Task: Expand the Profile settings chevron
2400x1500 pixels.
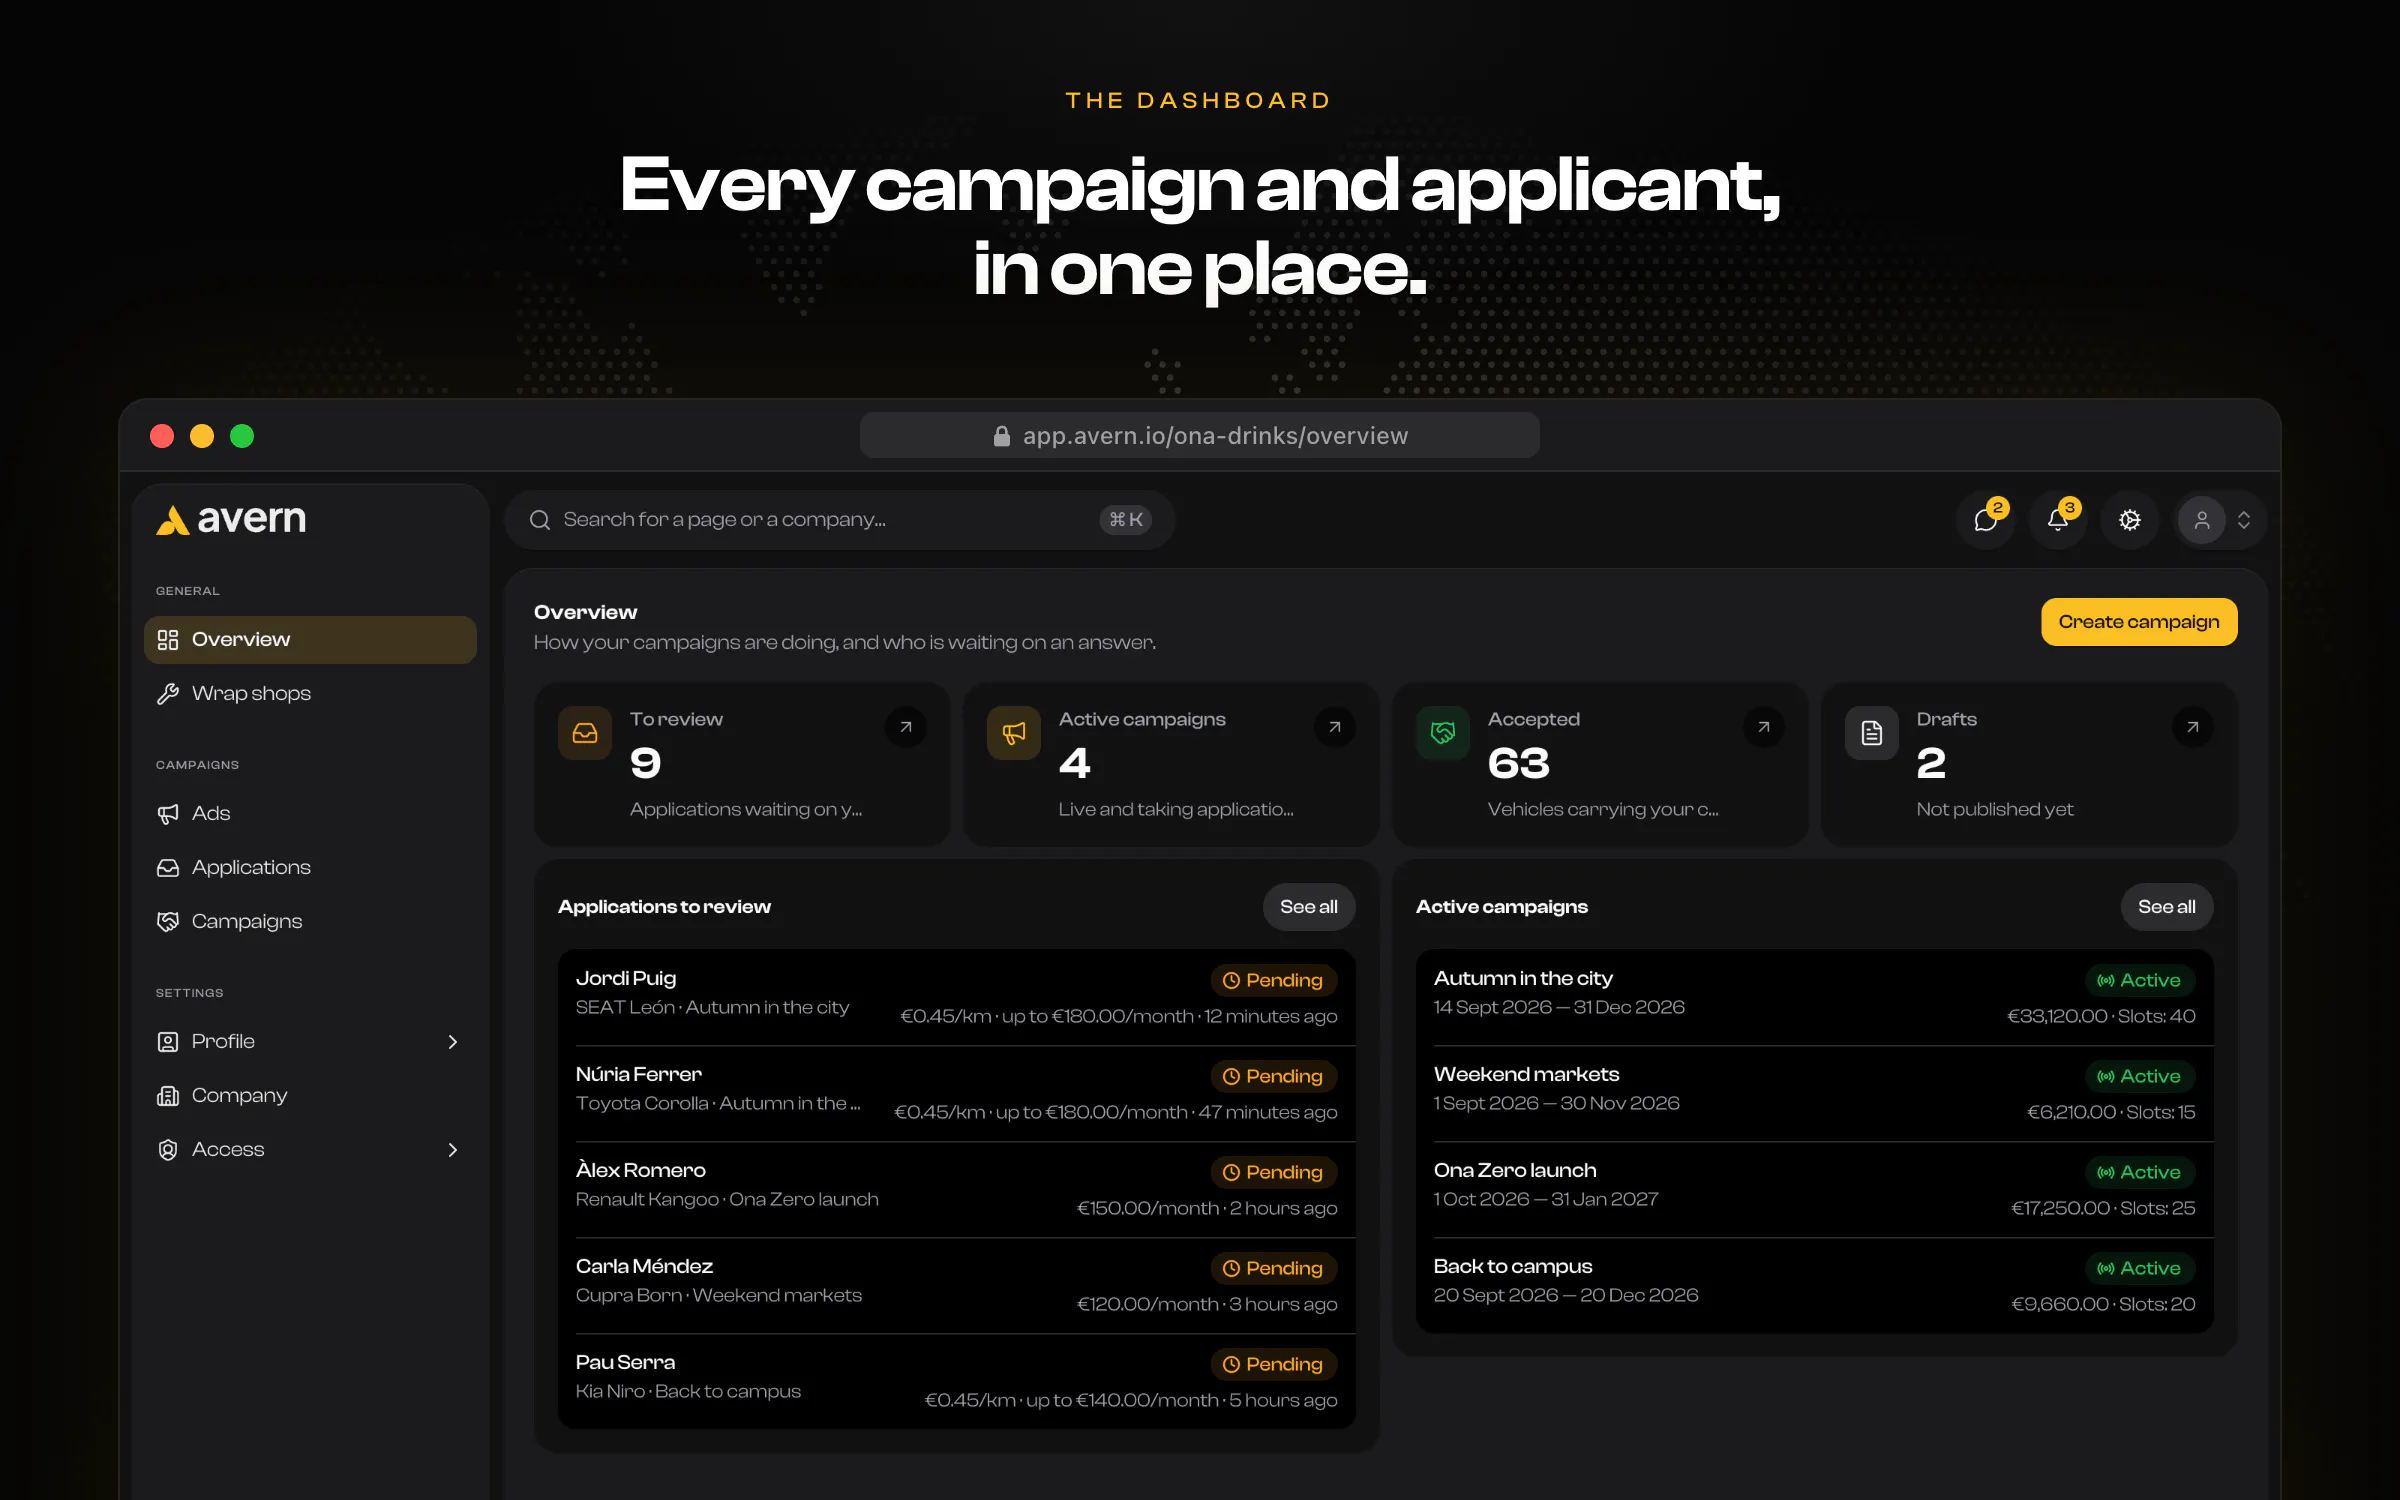Action: coord(453,1042)
